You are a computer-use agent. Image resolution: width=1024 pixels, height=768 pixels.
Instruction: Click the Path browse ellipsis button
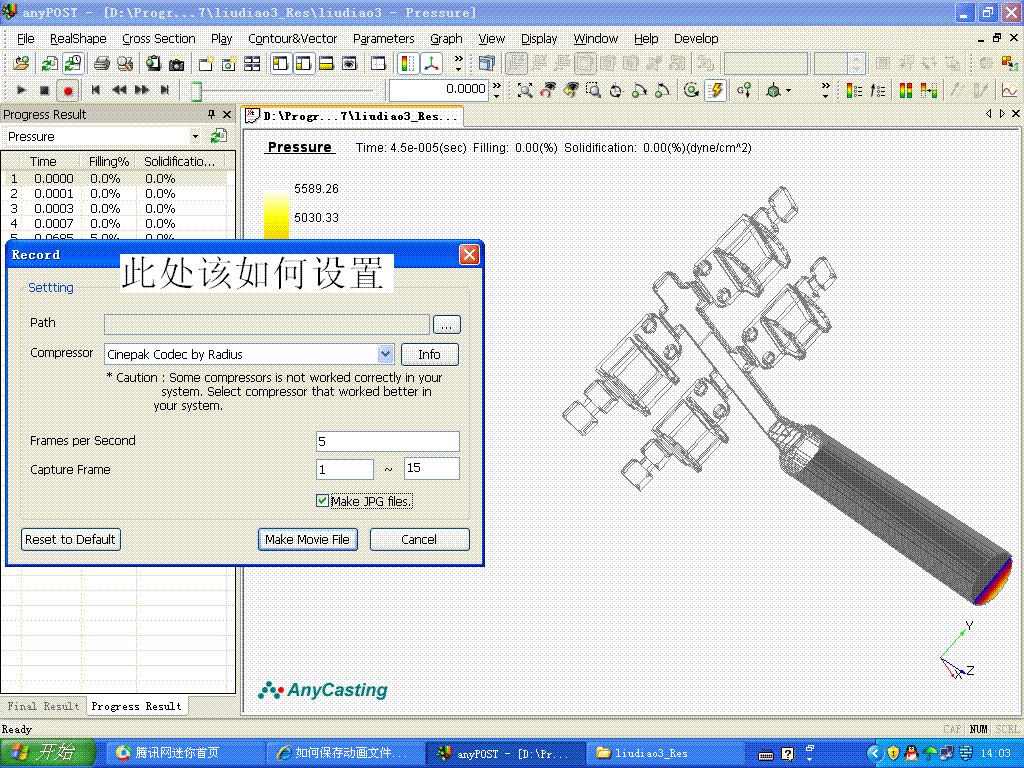tap(447, 325)
